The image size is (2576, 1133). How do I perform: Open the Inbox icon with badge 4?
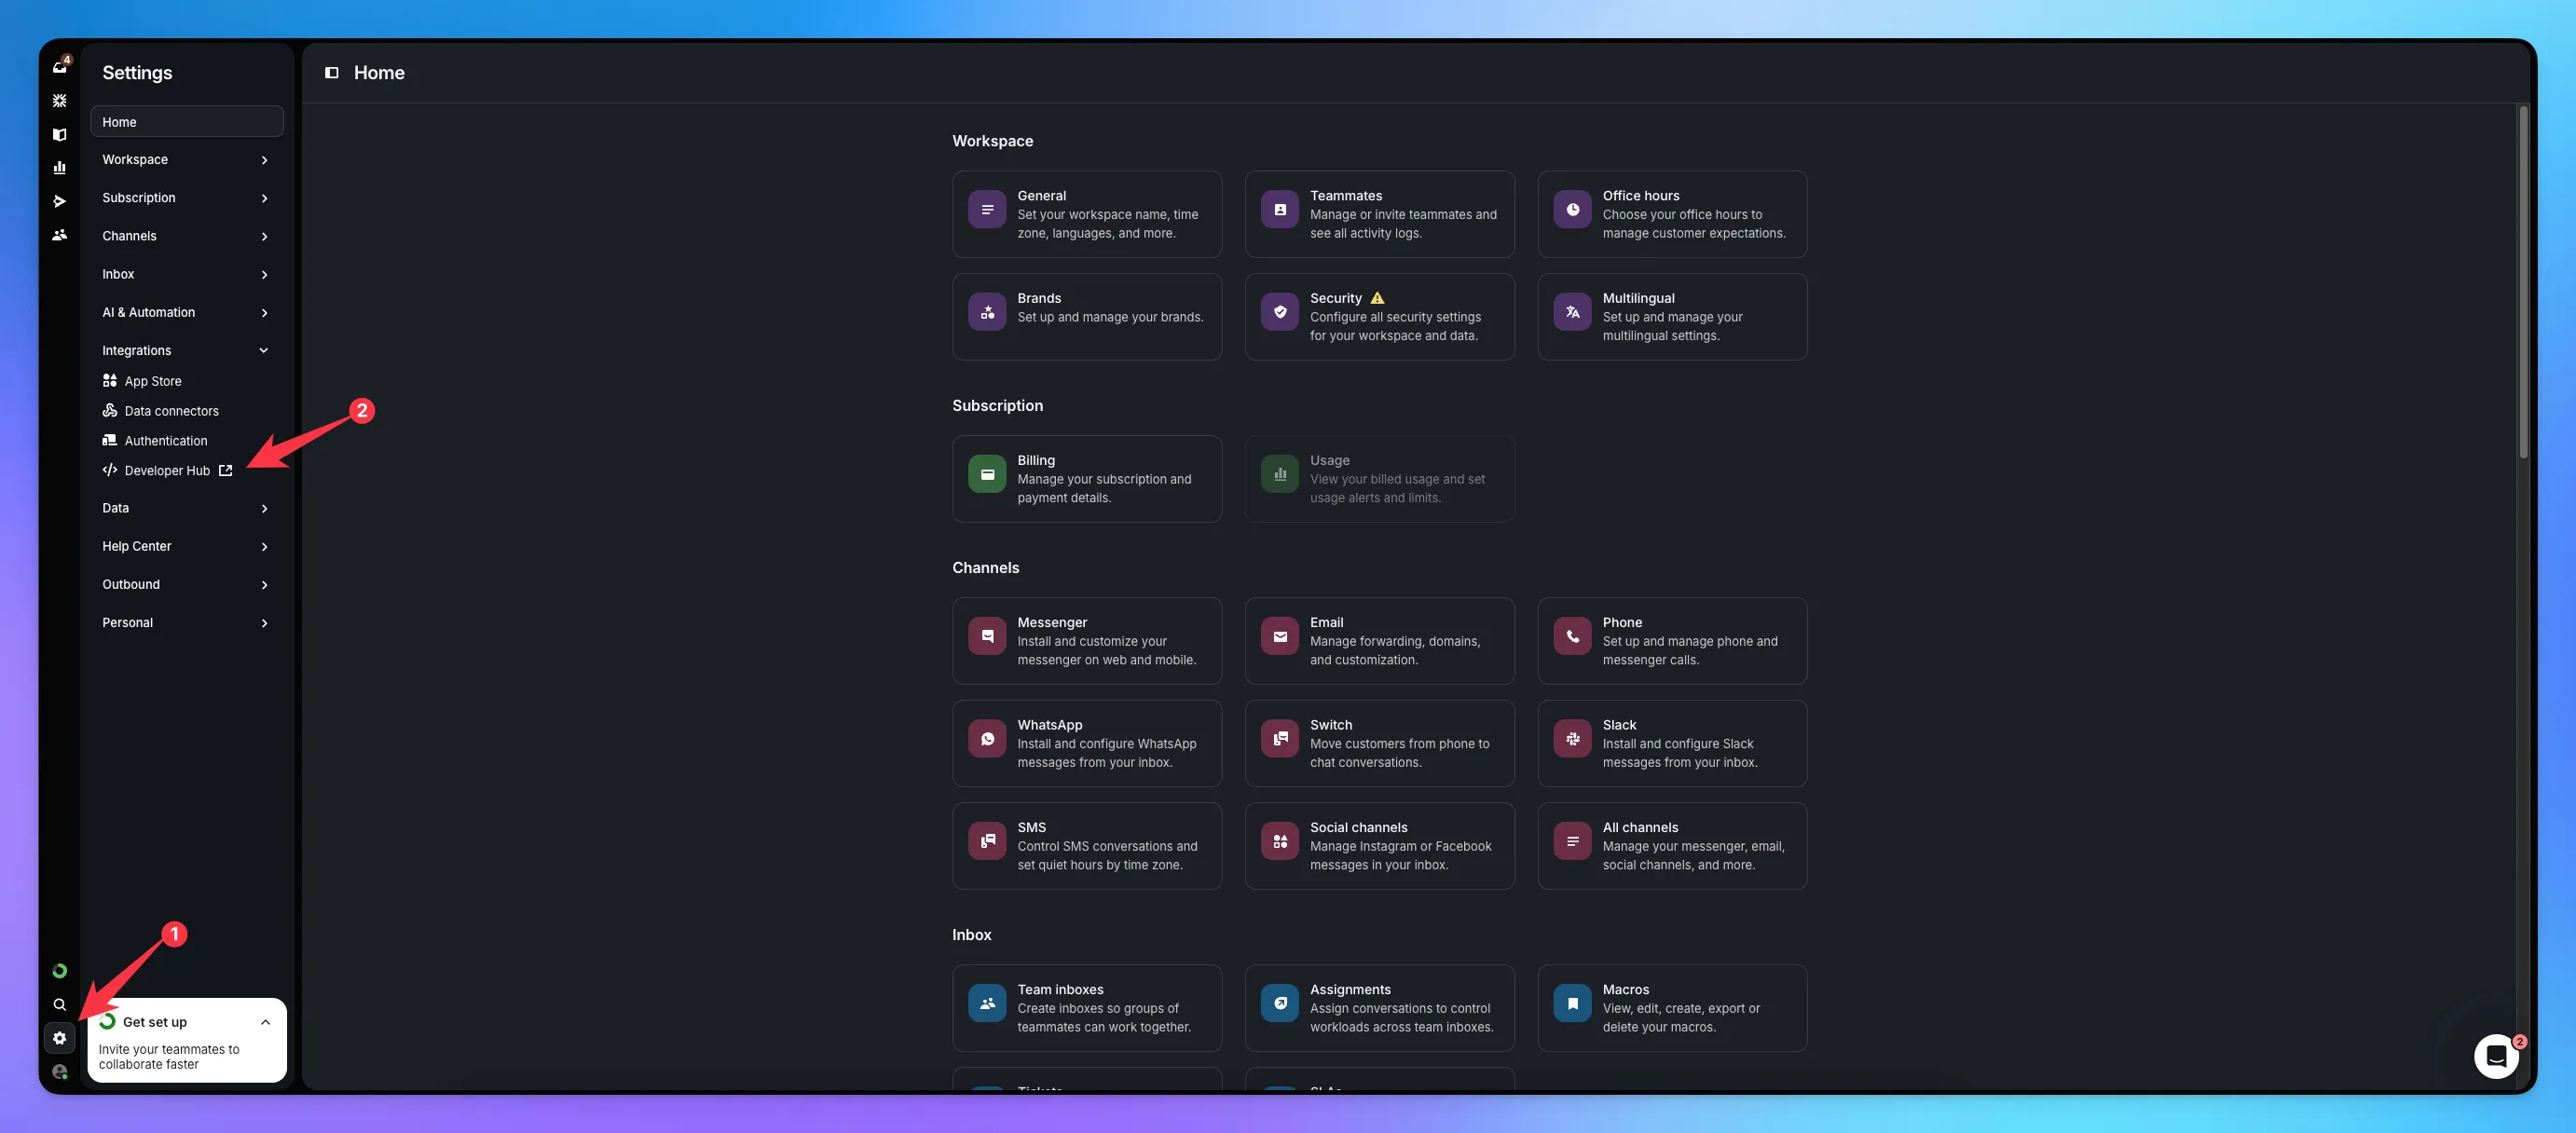pyautogui.click(x=60, y=66)
